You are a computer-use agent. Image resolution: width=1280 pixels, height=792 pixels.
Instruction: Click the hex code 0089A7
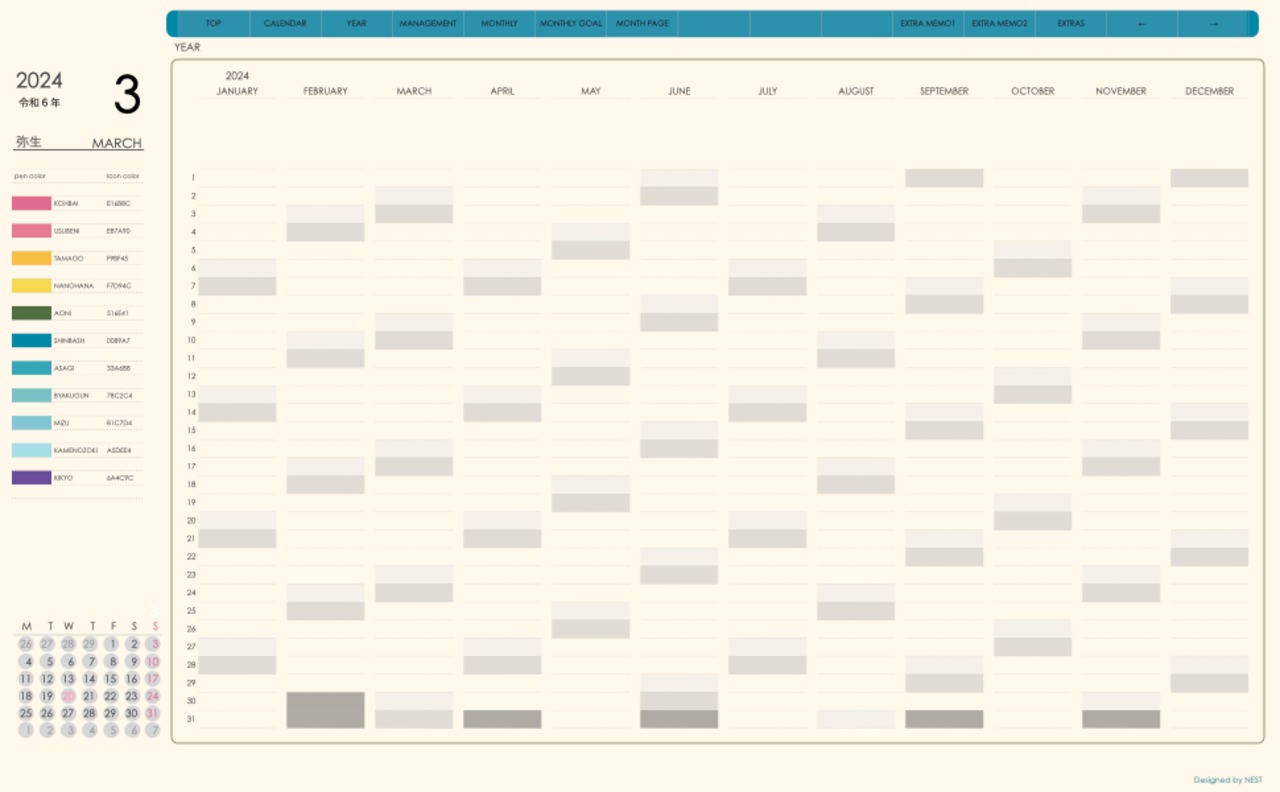[118, 341]
